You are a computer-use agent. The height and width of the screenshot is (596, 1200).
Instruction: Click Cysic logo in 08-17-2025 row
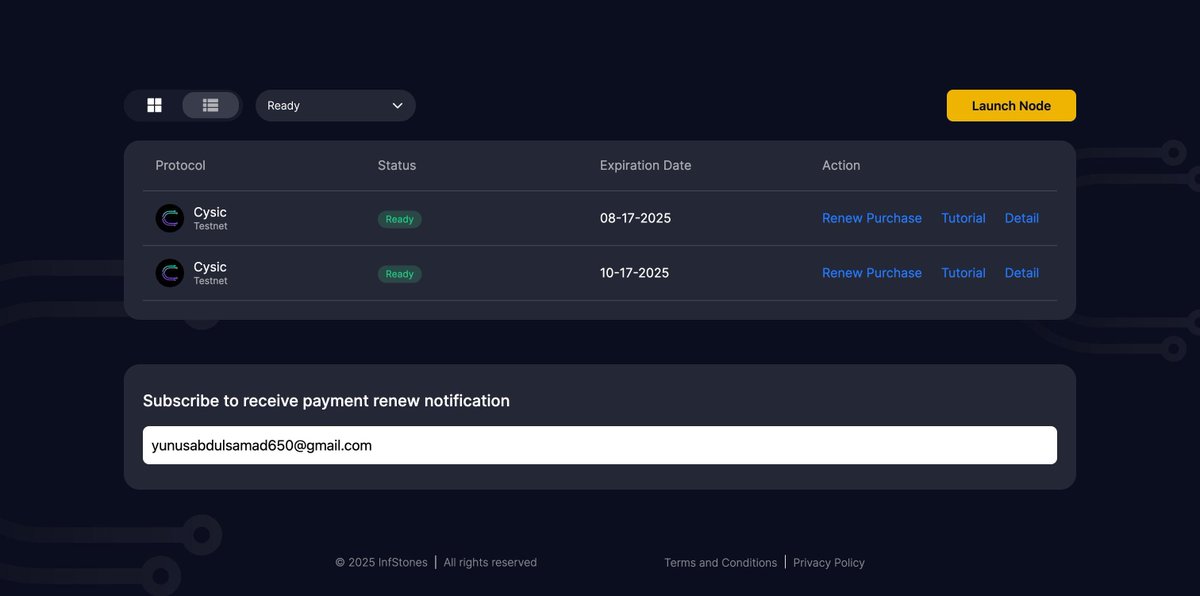point(170,218)
